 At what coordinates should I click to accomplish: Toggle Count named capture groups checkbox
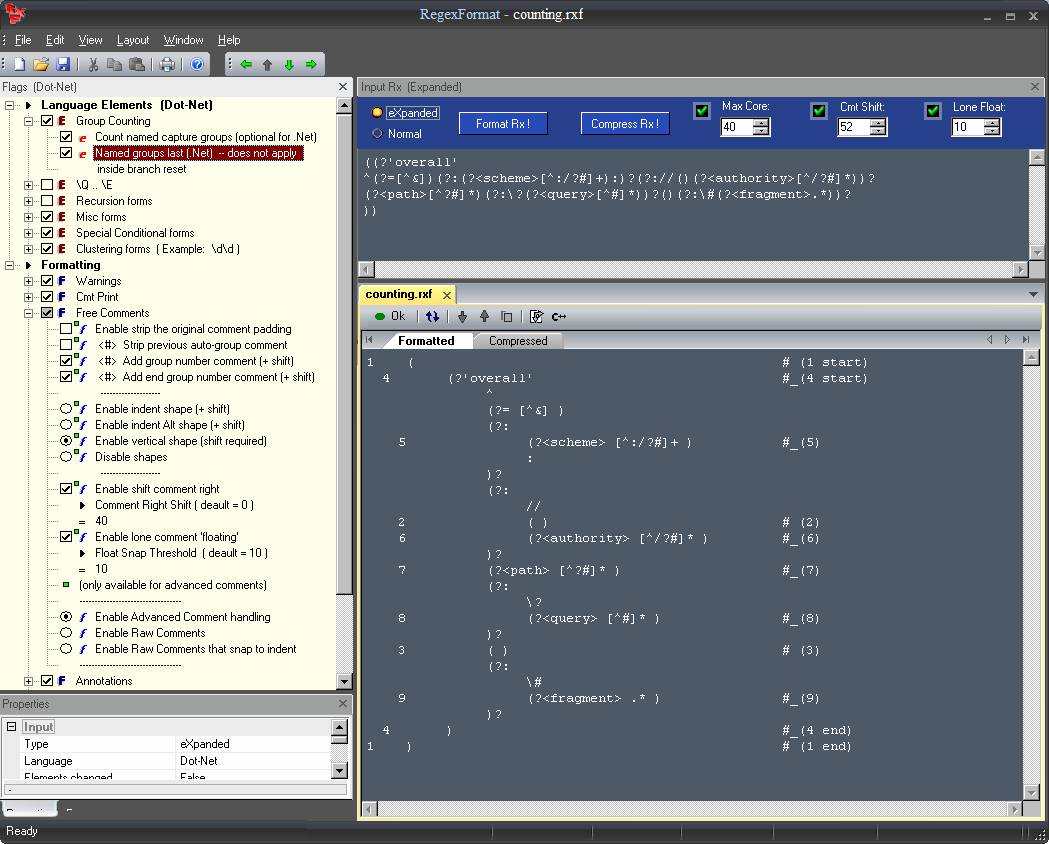(66, 137)
